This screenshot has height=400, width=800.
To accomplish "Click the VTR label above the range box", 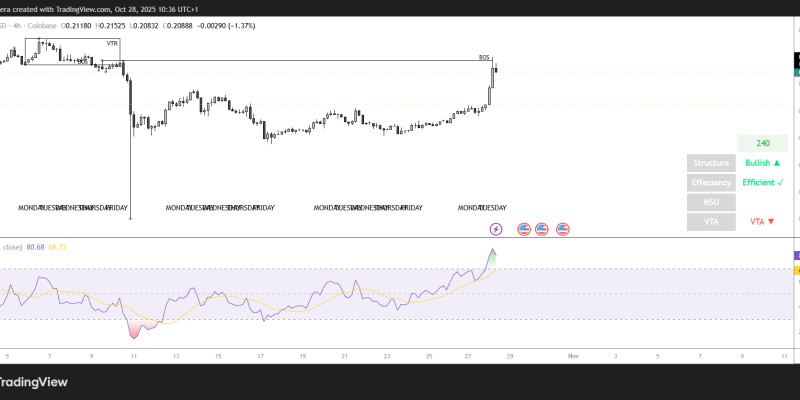I will (112, 44).
